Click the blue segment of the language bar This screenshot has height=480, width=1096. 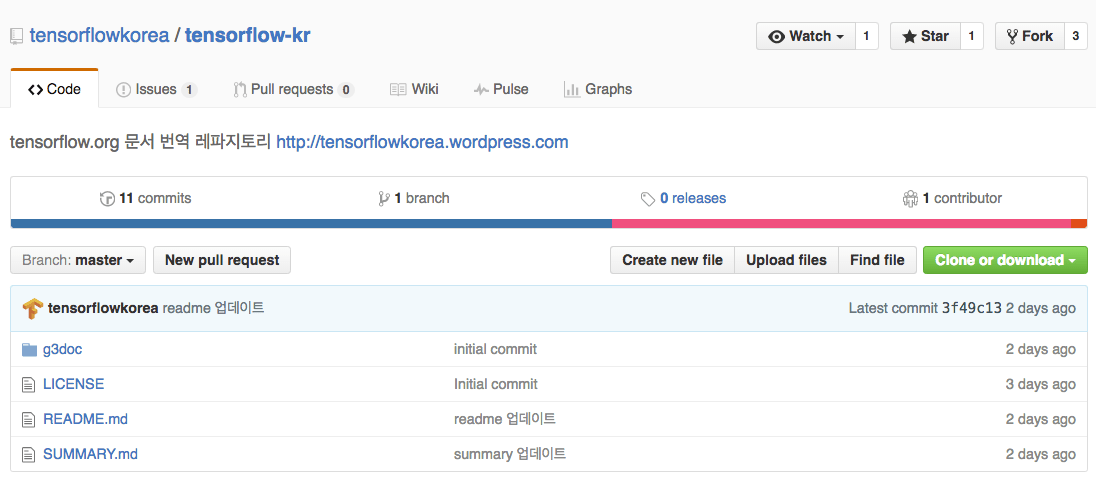coord(312,224)
